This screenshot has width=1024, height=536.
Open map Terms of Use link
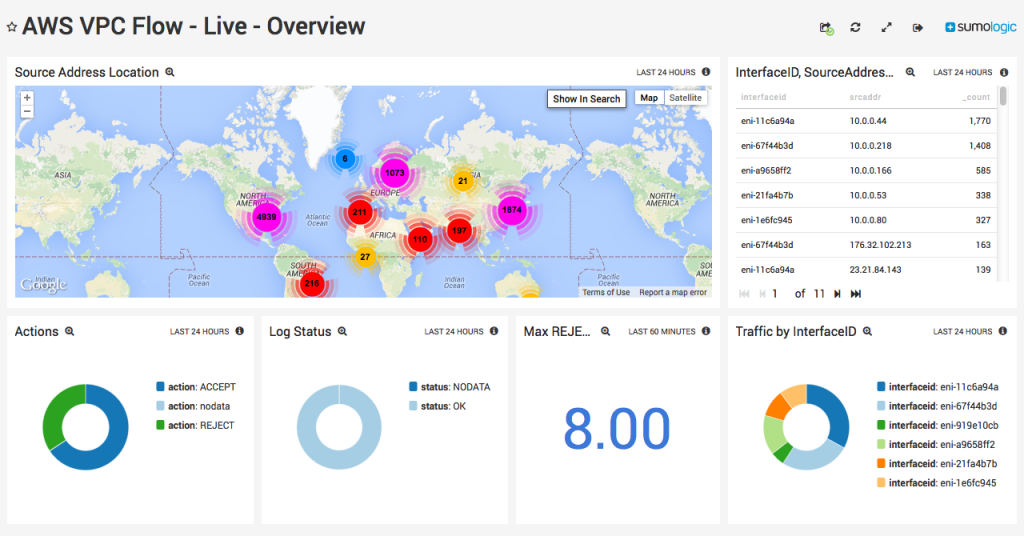coord(606,292)
